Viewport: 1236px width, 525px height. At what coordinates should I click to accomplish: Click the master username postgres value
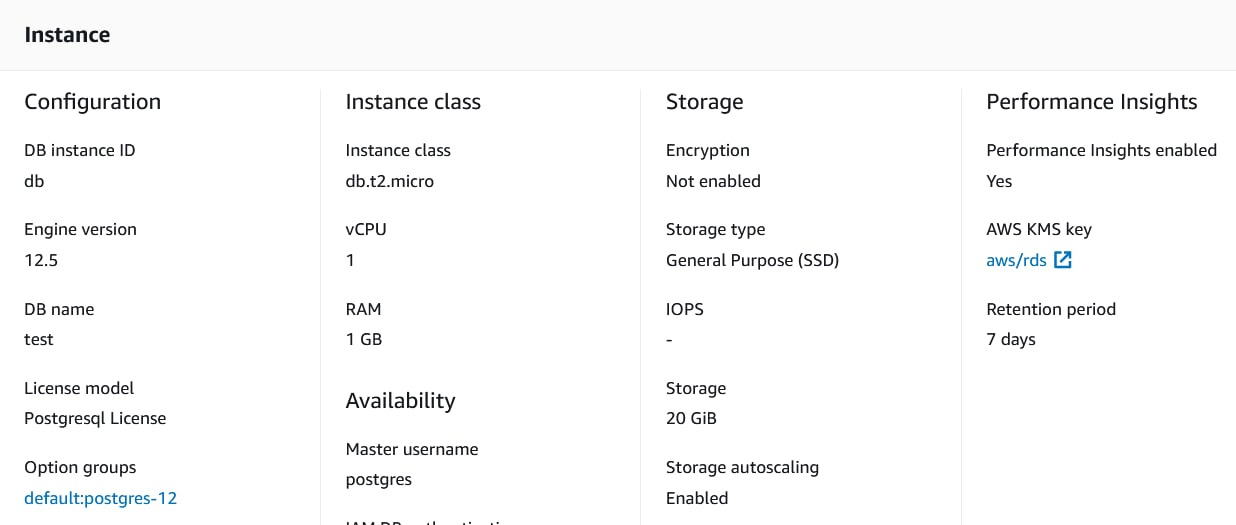point(379,479)
